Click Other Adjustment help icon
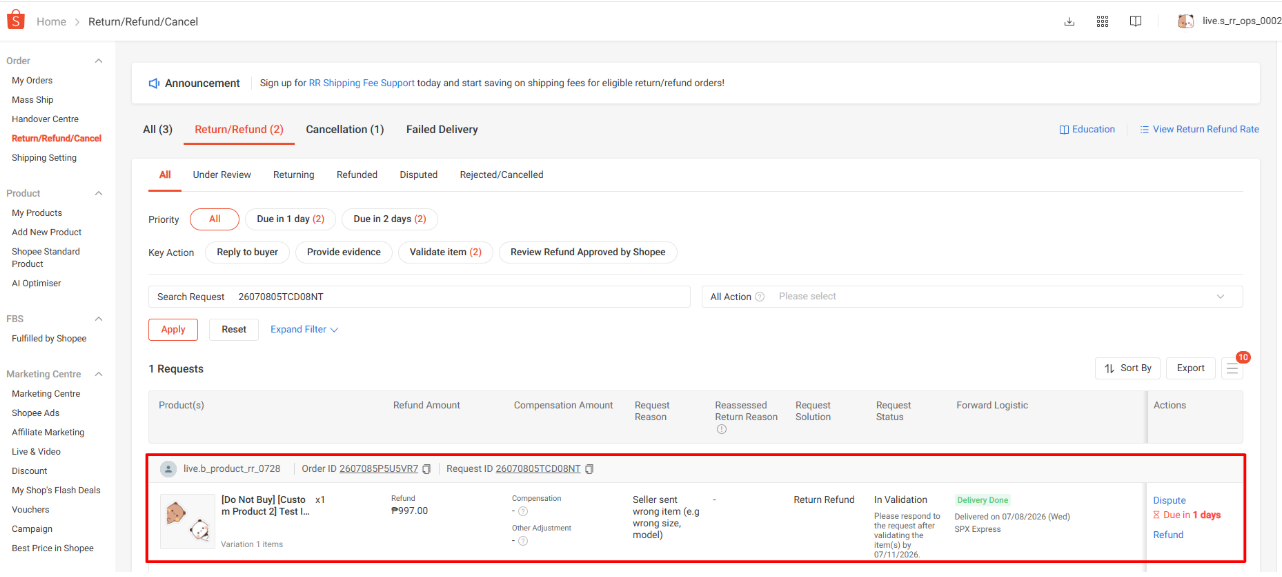Screen dimensions: 1282x577 522,541
